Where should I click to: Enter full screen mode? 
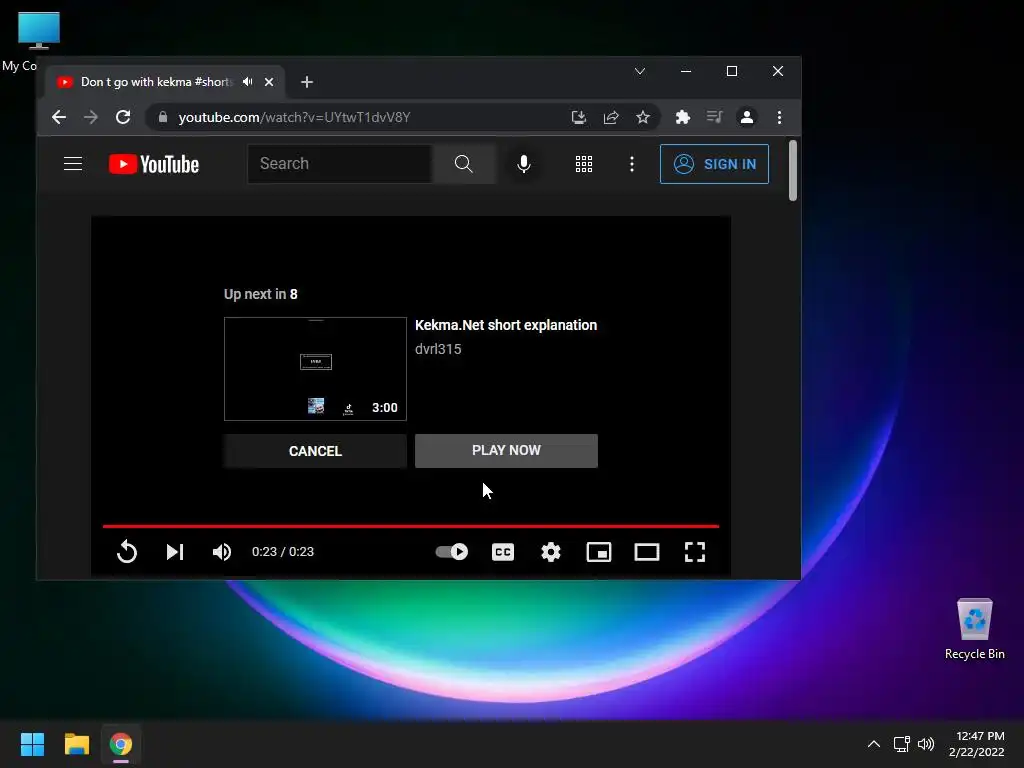click(x=695, y=552)
